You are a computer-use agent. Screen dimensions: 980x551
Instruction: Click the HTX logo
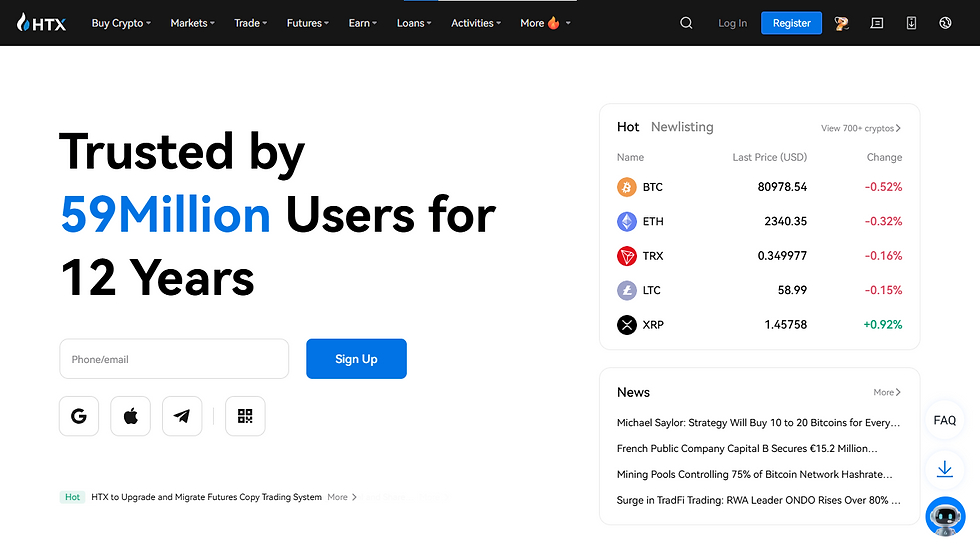pyautogui.click(x=41, y=23)
